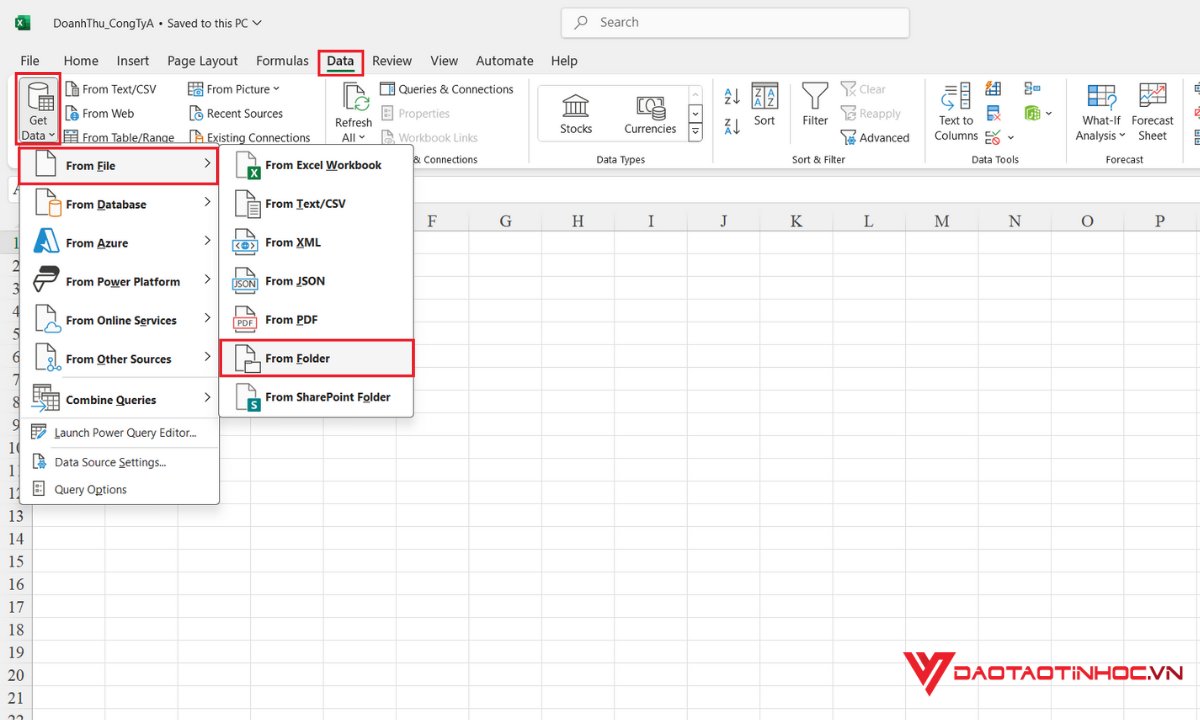Switch to the Review tab
Viewport: 1200px width, 720px height.
pyautogui.click(x=392, y=61)
